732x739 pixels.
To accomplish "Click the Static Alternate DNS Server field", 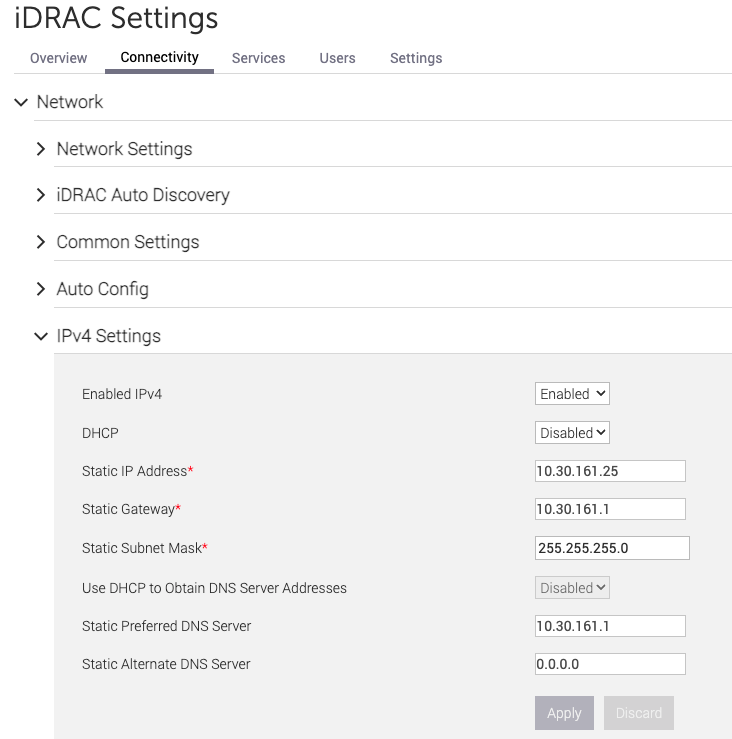I will [x=610, y=664].
